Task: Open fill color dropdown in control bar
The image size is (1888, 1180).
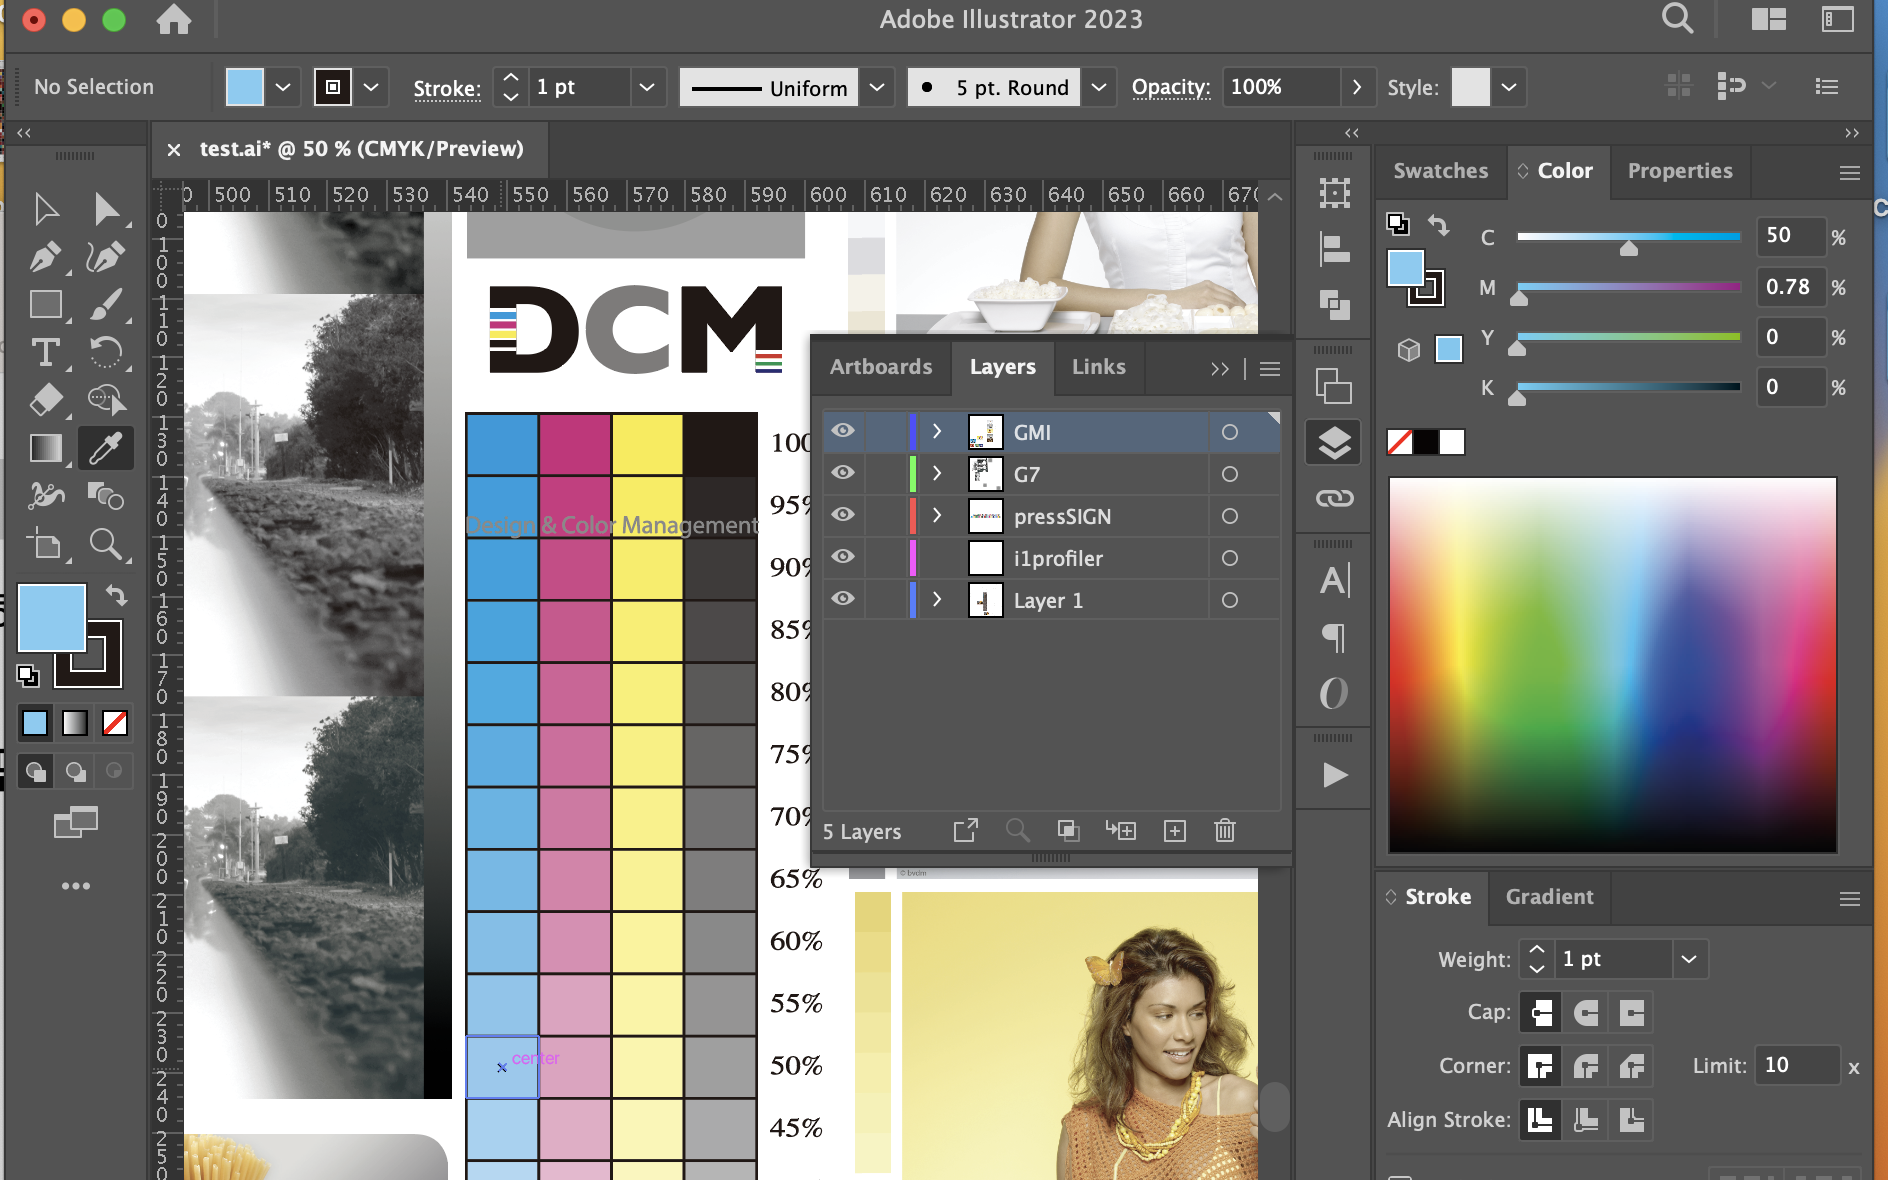Action: point(283,87)
